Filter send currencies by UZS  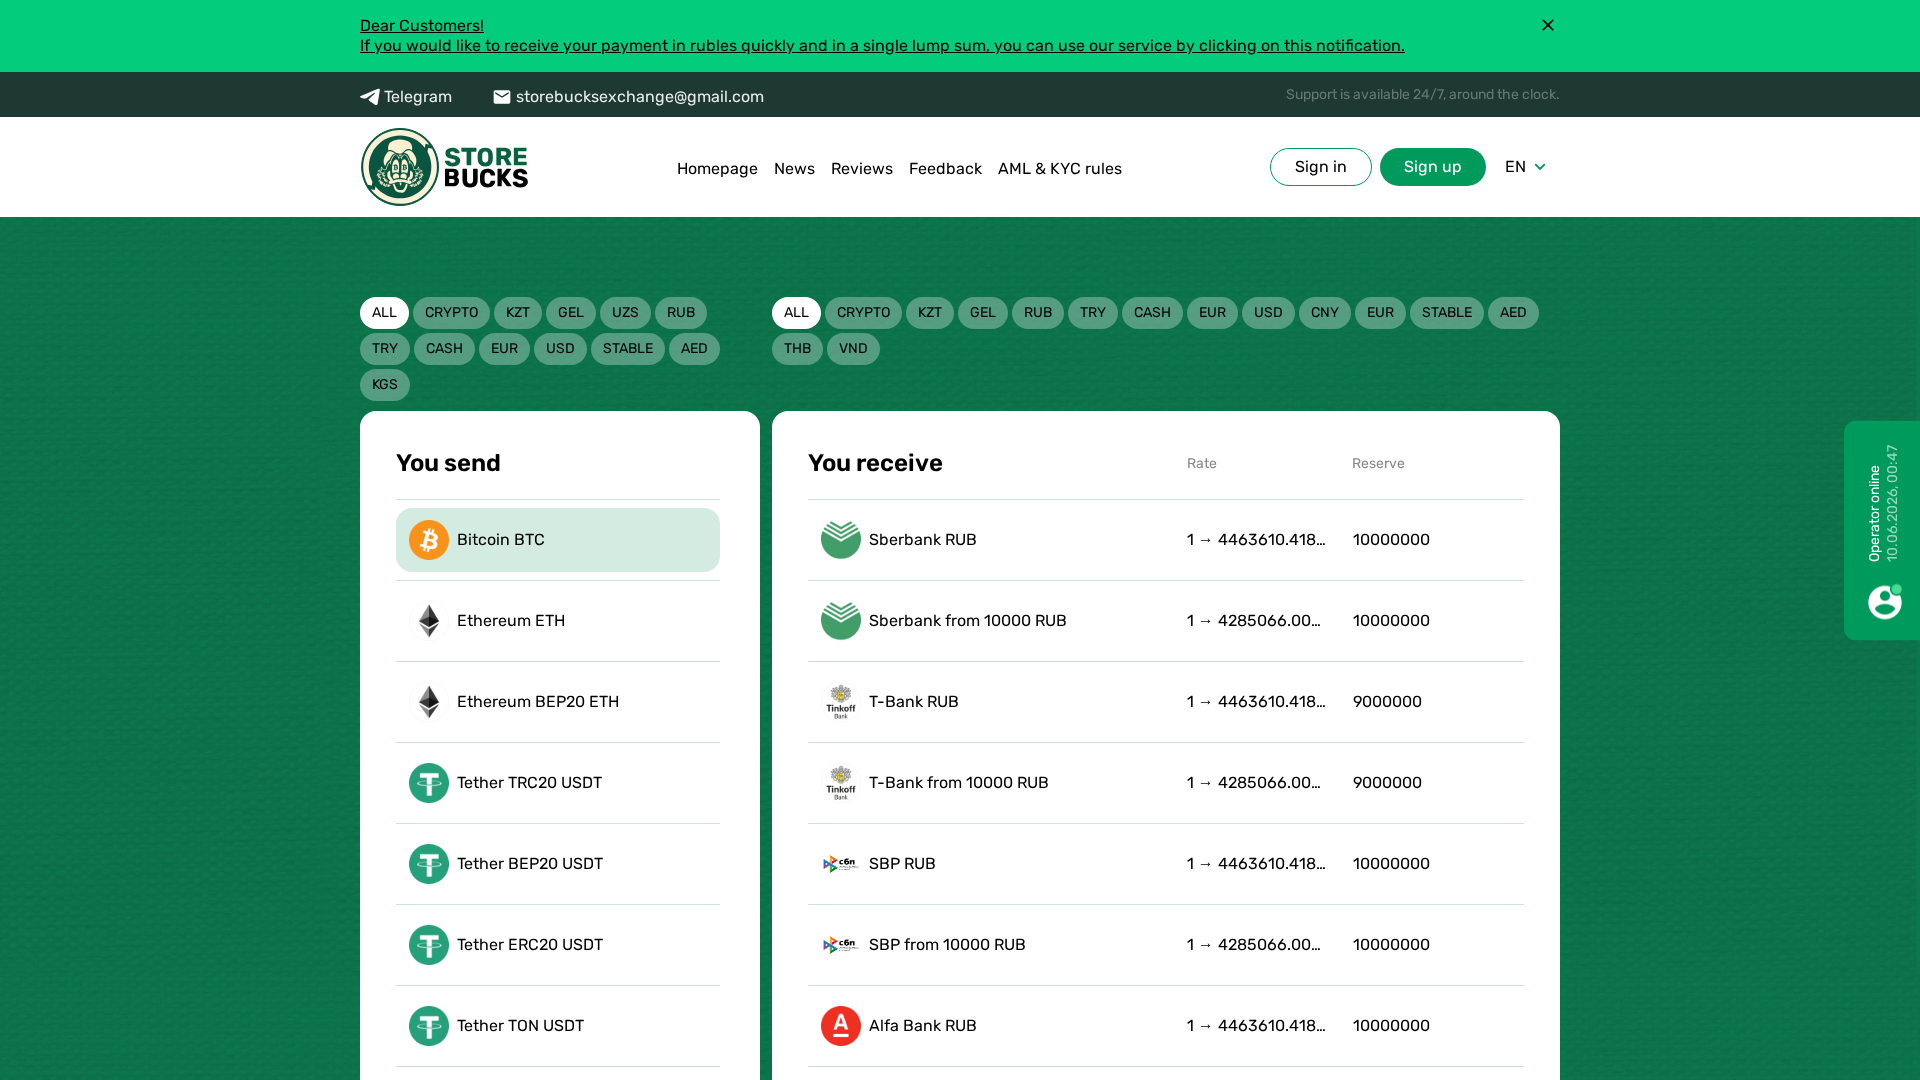coord(625,313)
